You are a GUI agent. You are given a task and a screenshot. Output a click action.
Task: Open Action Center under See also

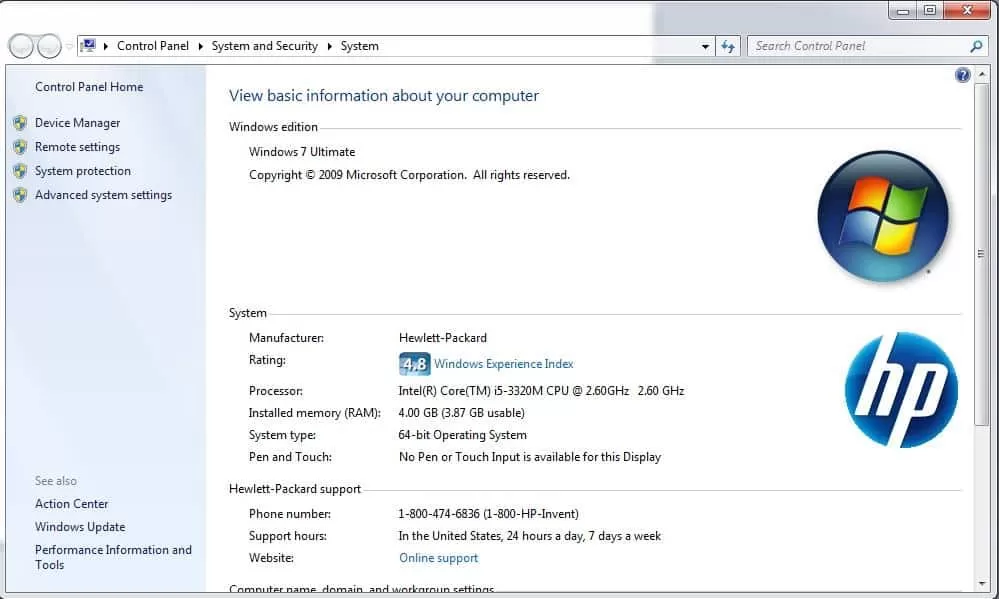click(x=71, y=504)
